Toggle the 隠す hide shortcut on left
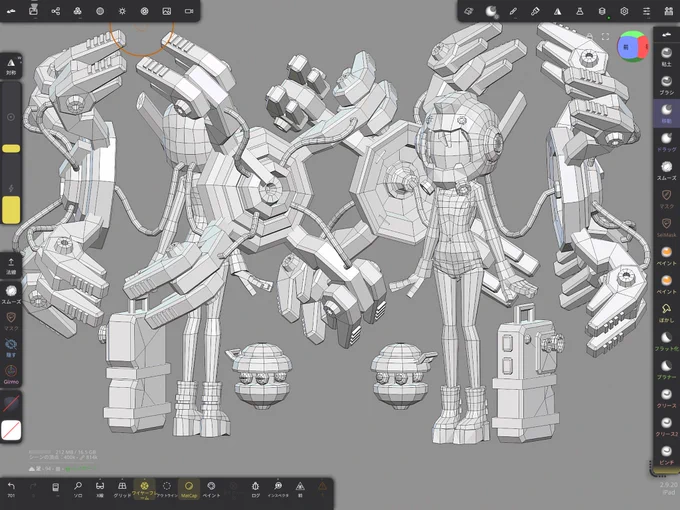Viewport: 680px width, 510px height. click(x=11, y=348)
